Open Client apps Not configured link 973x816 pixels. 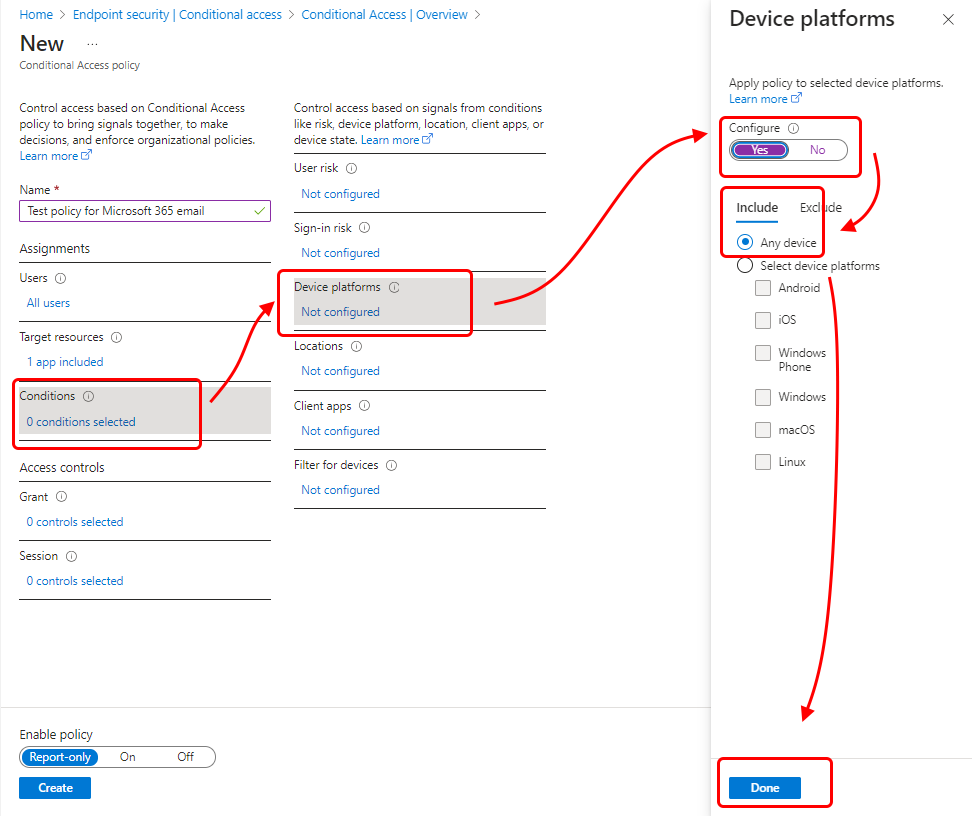pos(340,431)
